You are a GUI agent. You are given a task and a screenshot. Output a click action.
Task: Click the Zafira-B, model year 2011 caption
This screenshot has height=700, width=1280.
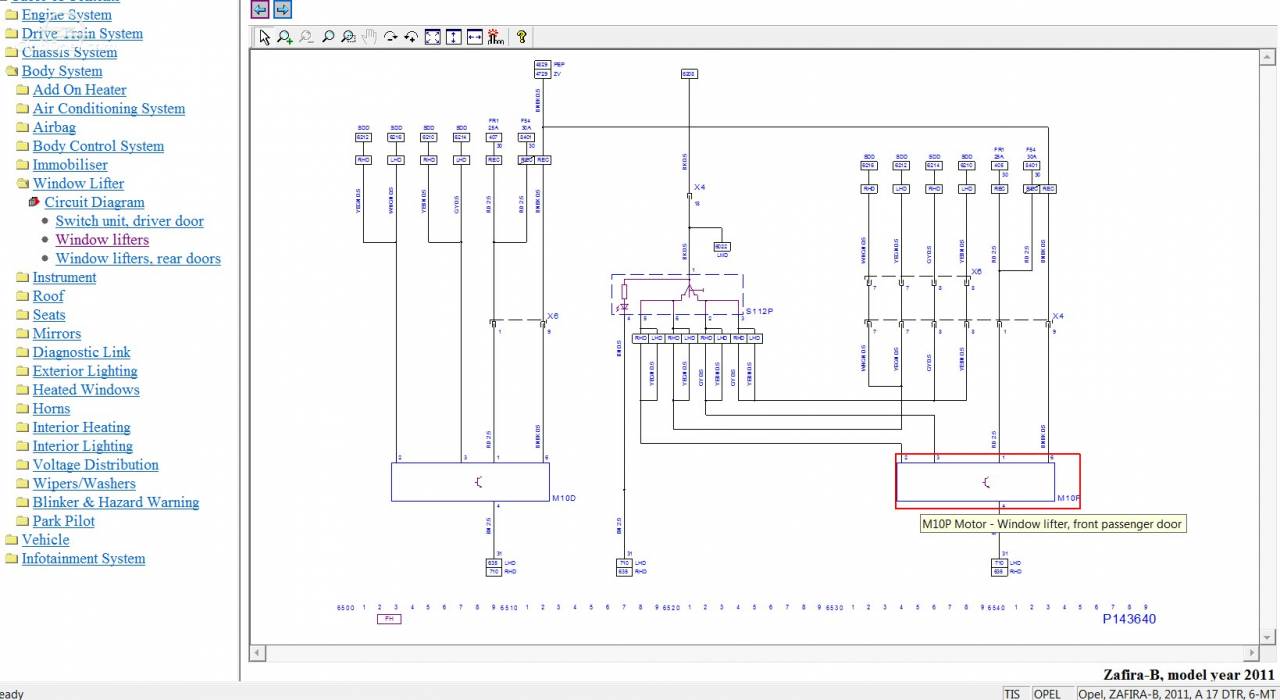[1189, 675]
